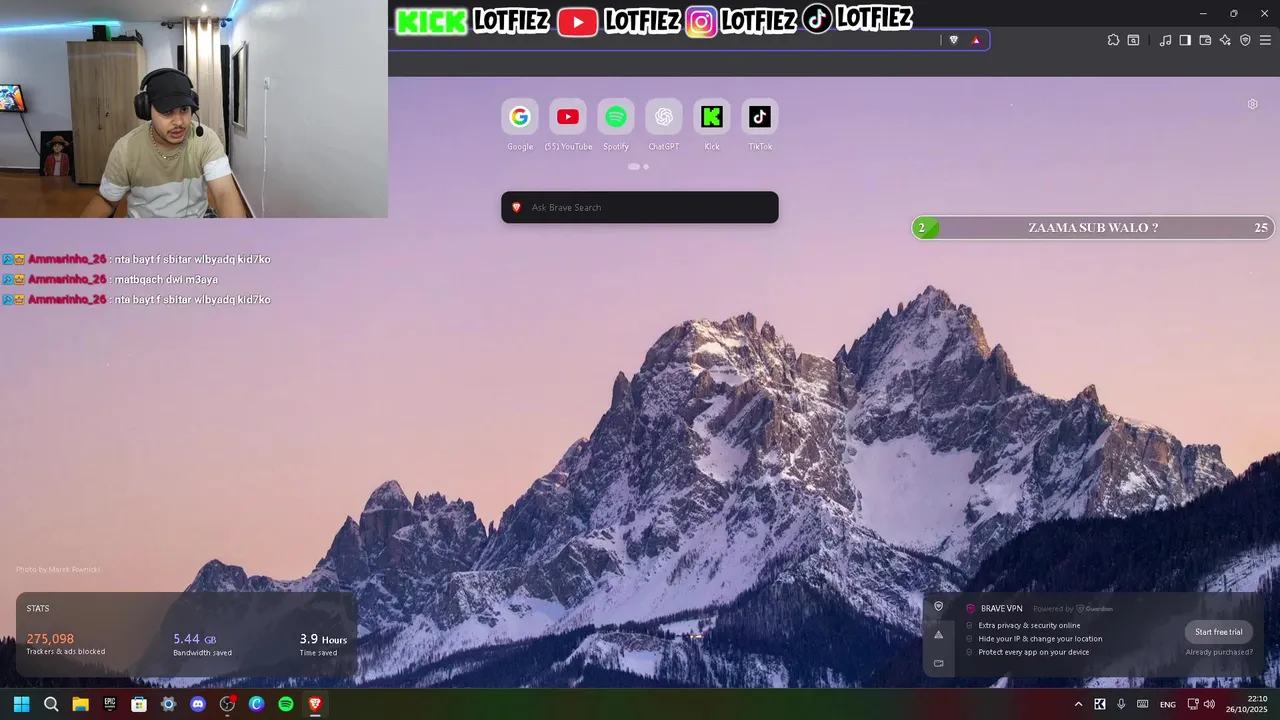1280x720 pixels.
Task: Click the Brave VPN shield toolbar icon
Action: [1245, 40]
